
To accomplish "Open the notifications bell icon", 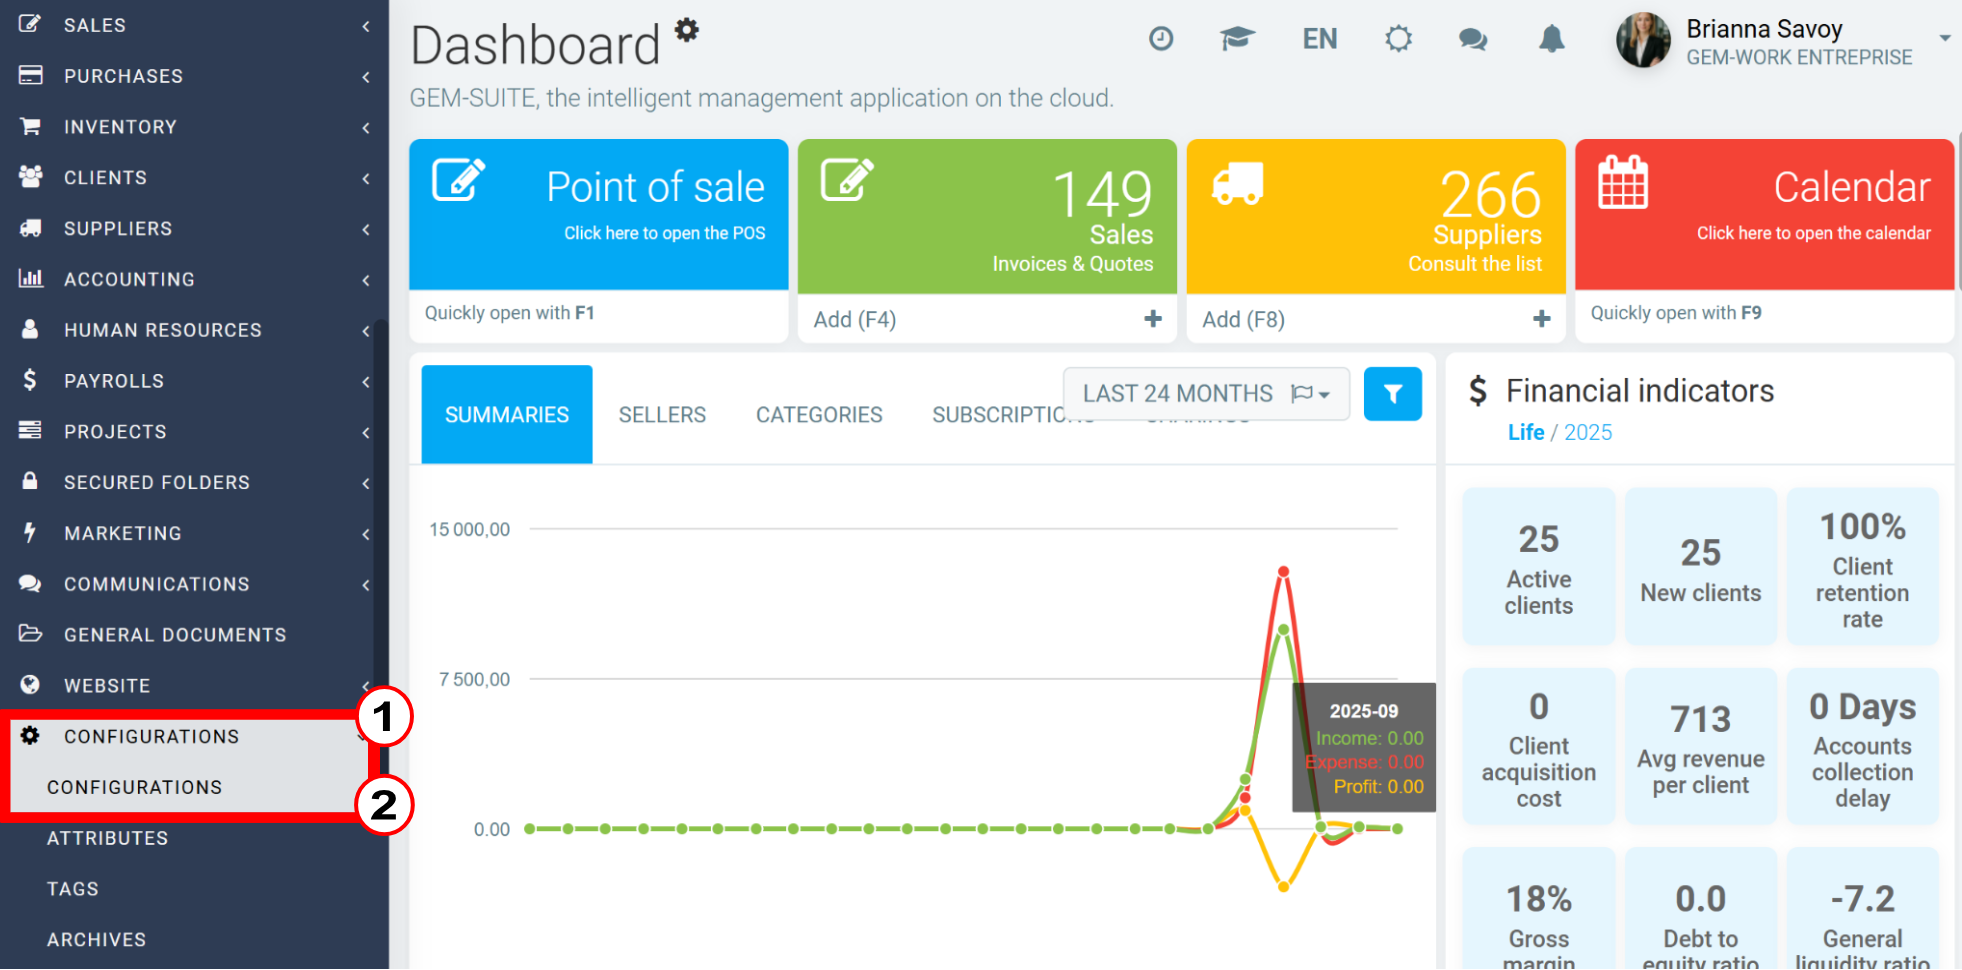I will (1551, 39).
